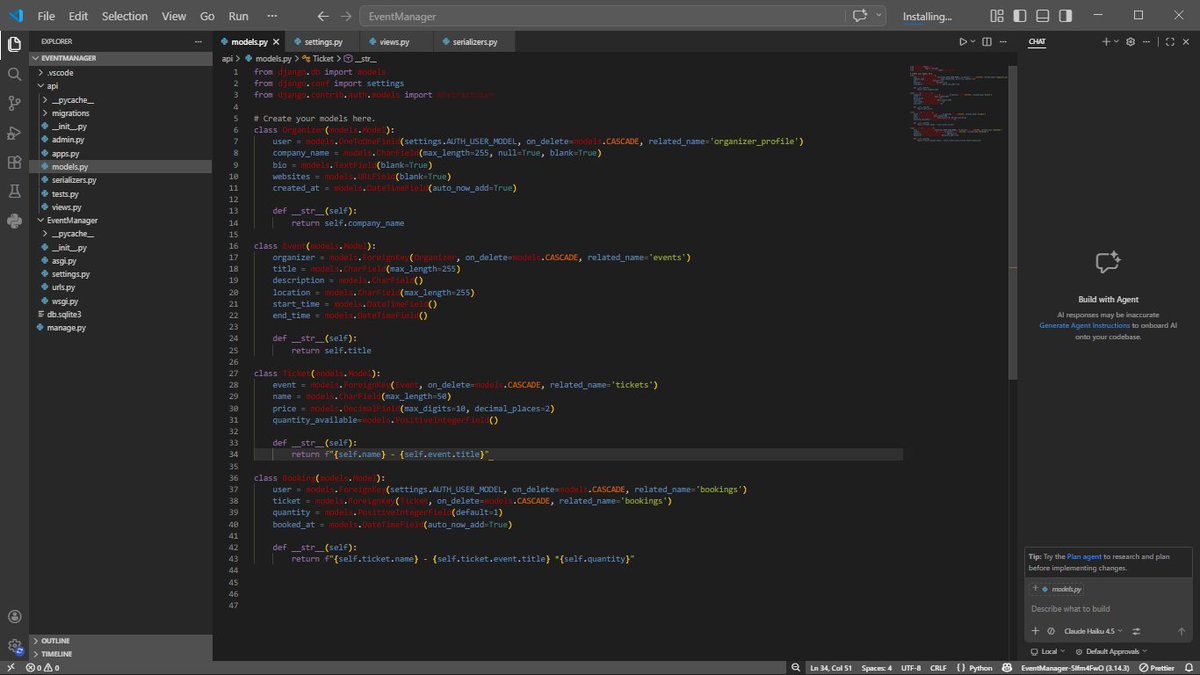
Task: Send chat message with arrow button
Action: point(1181,631)
